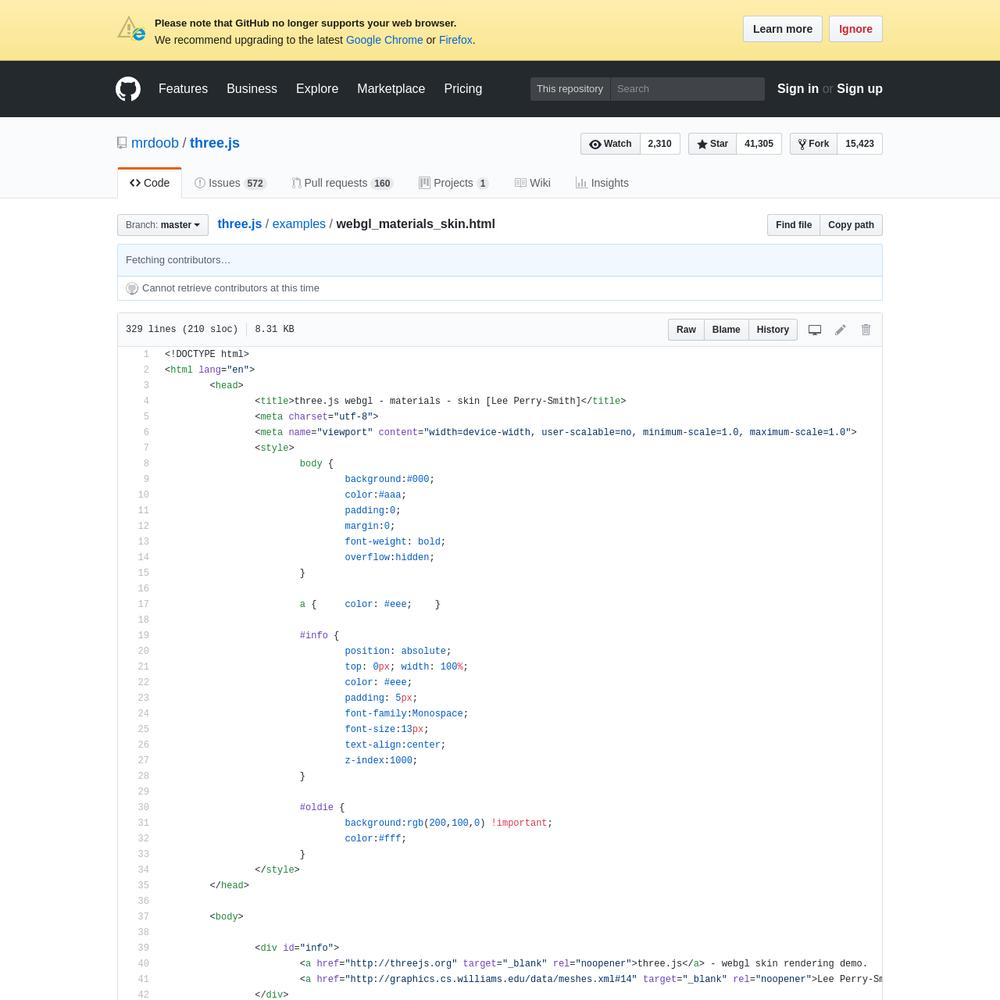Click the watchers count 2,310

click(x=660, y=143)
